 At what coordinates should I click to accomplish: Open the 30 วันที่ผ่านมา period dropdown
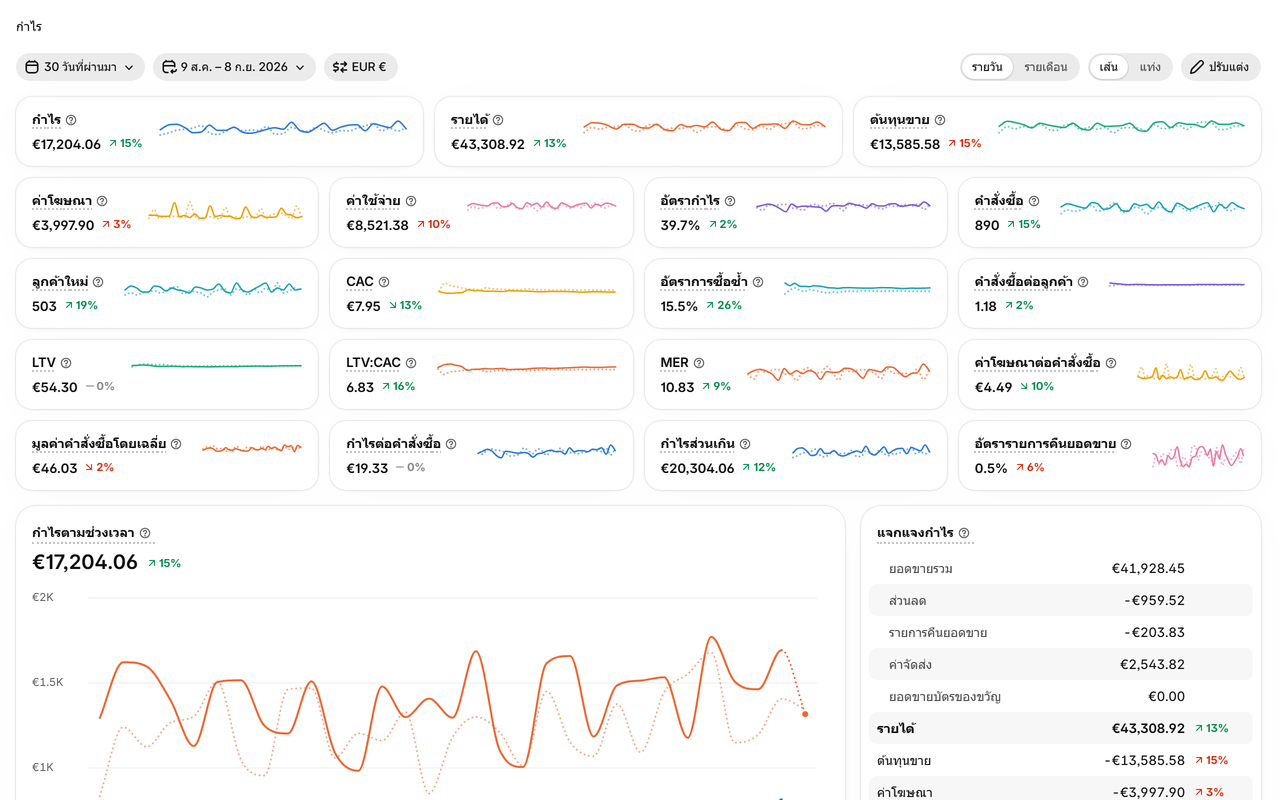click(x=80, y=67)
